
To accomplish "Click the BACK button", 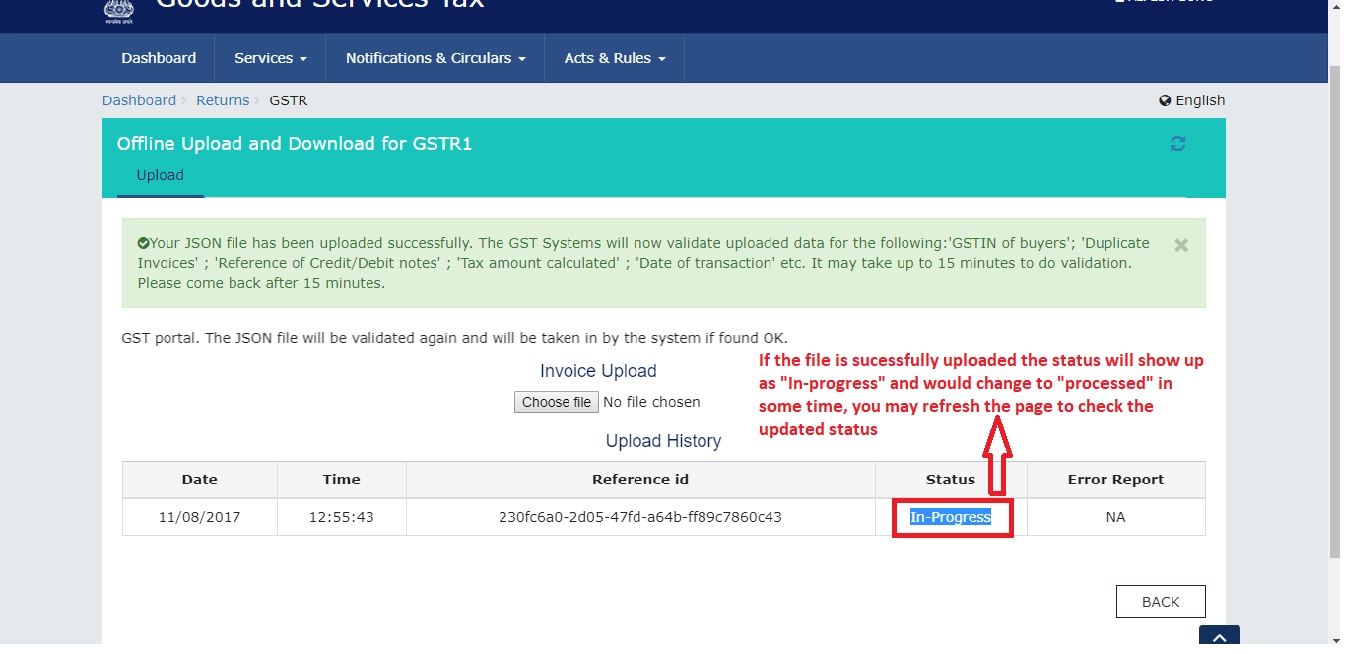I will click(x=1160, y=601).
